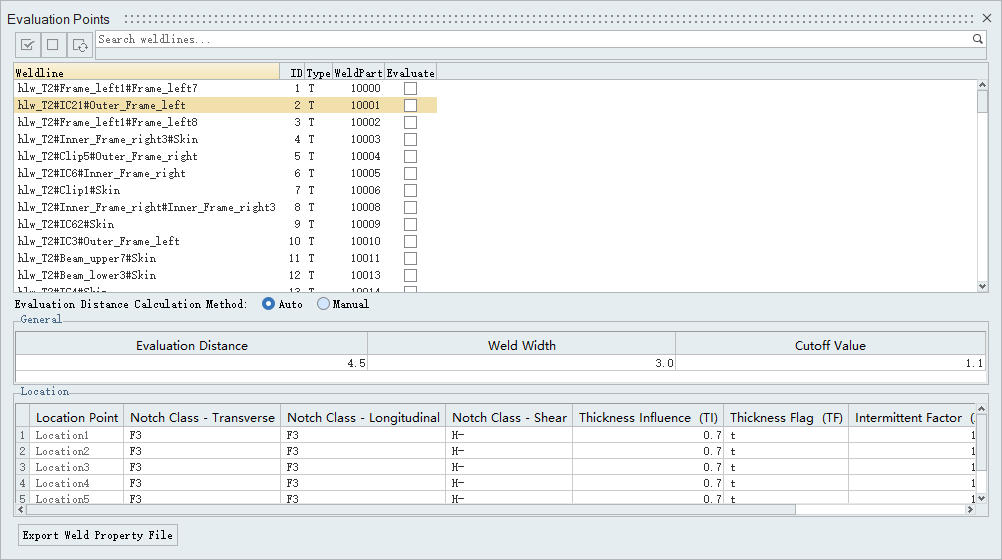Choose the Manual calculation method
Screen dimensions: 1002x560
pyautogui.click(x=323, y=304)
